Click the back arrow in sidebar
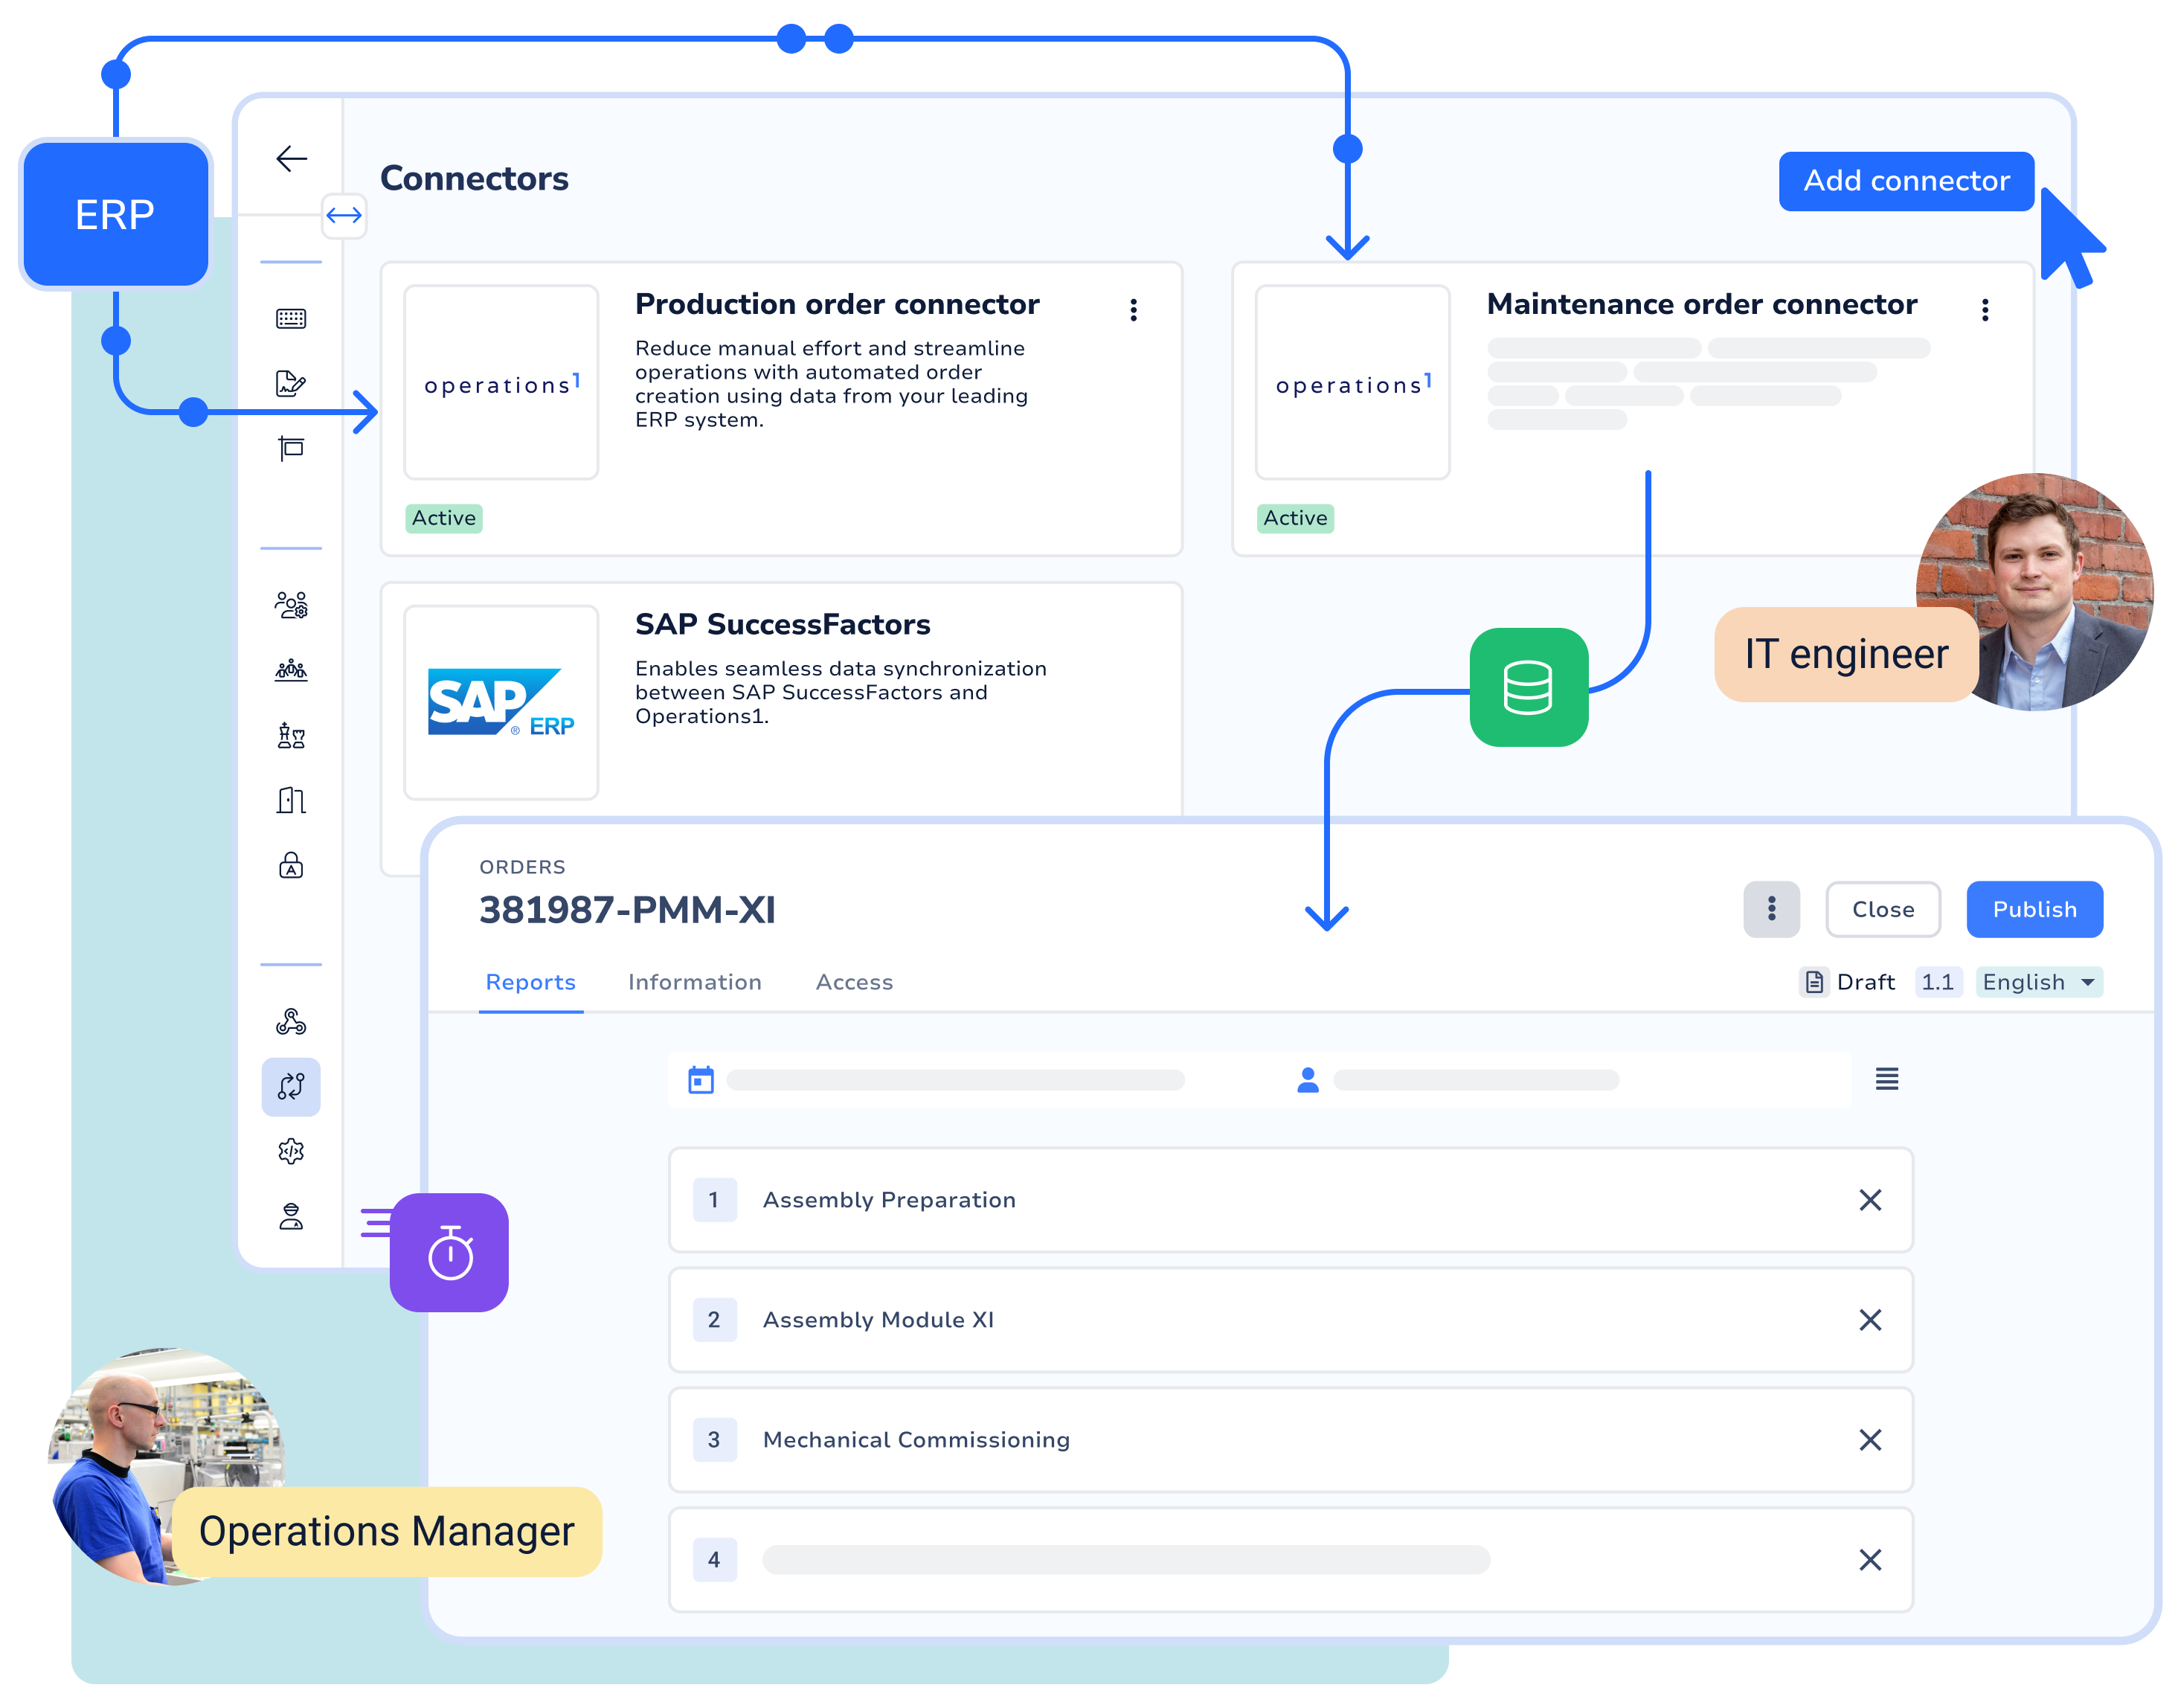Image resolution: width=2178 pixels, height=1708 pixels. coord(291,158)
